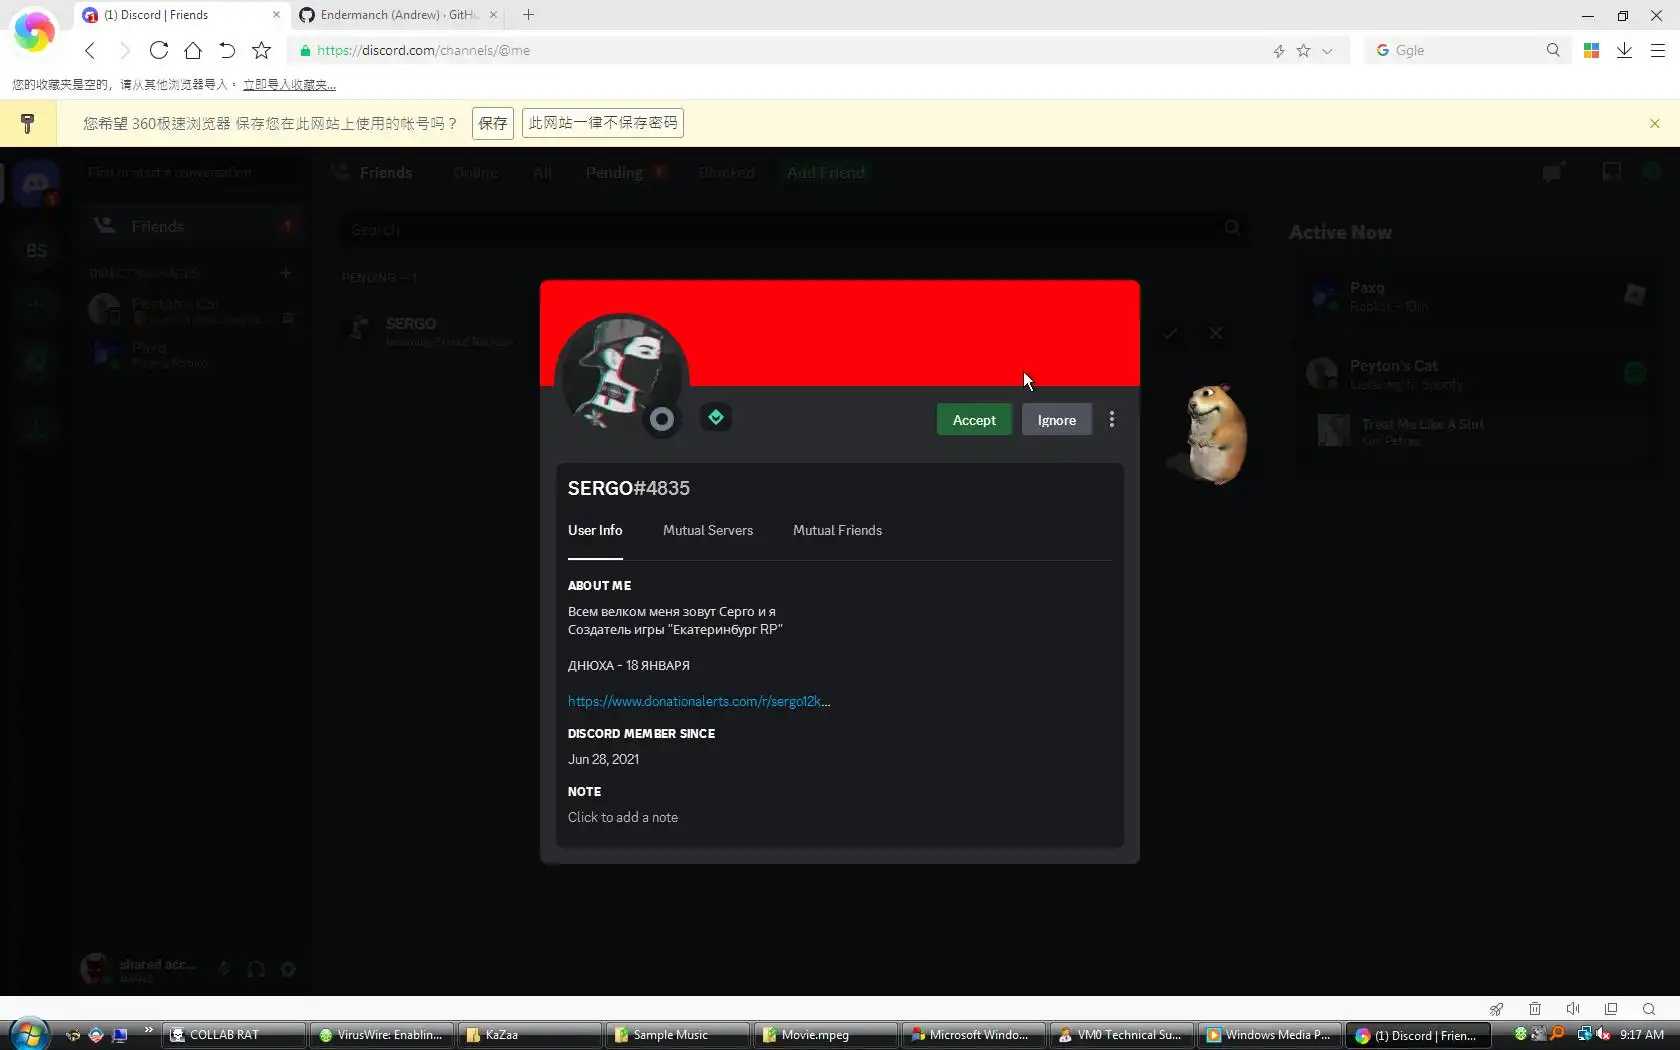Click the key icon on password bar
Viewport: 1680px width, 1050px height.
(28, 123)
